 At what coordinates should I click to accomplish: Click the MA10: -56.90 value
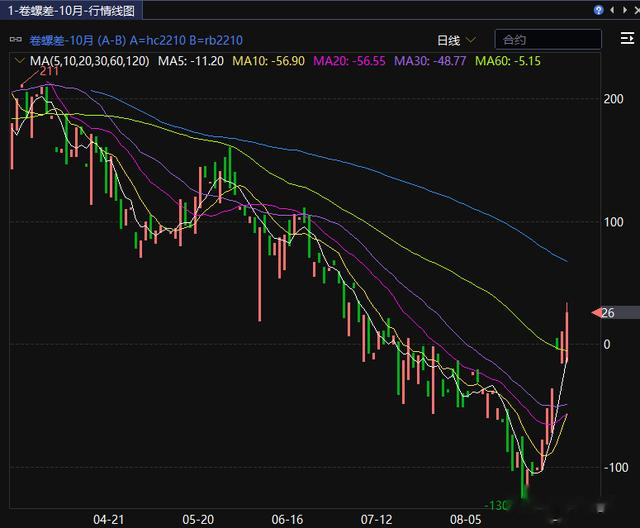[x=268, y=61]
